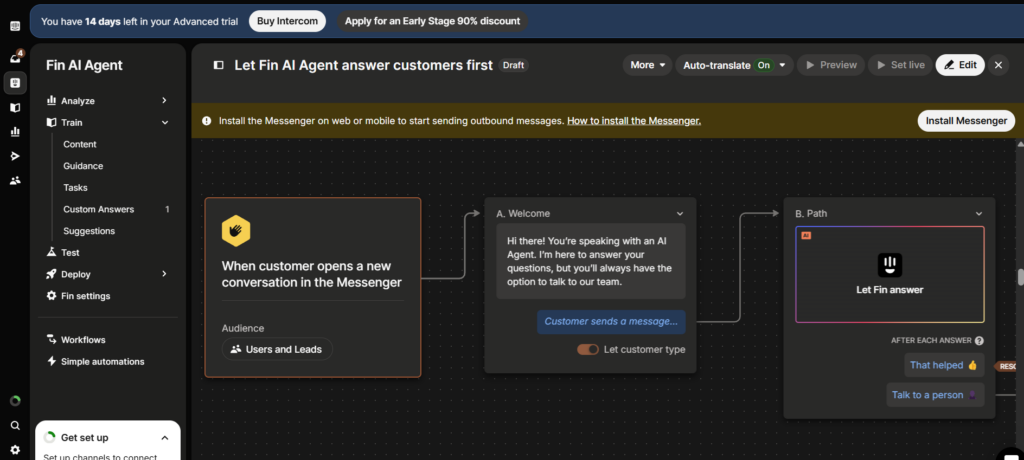Open the More dropdown menu
The height and width of the screenshot is (460, 1024).
pos(648,65)
